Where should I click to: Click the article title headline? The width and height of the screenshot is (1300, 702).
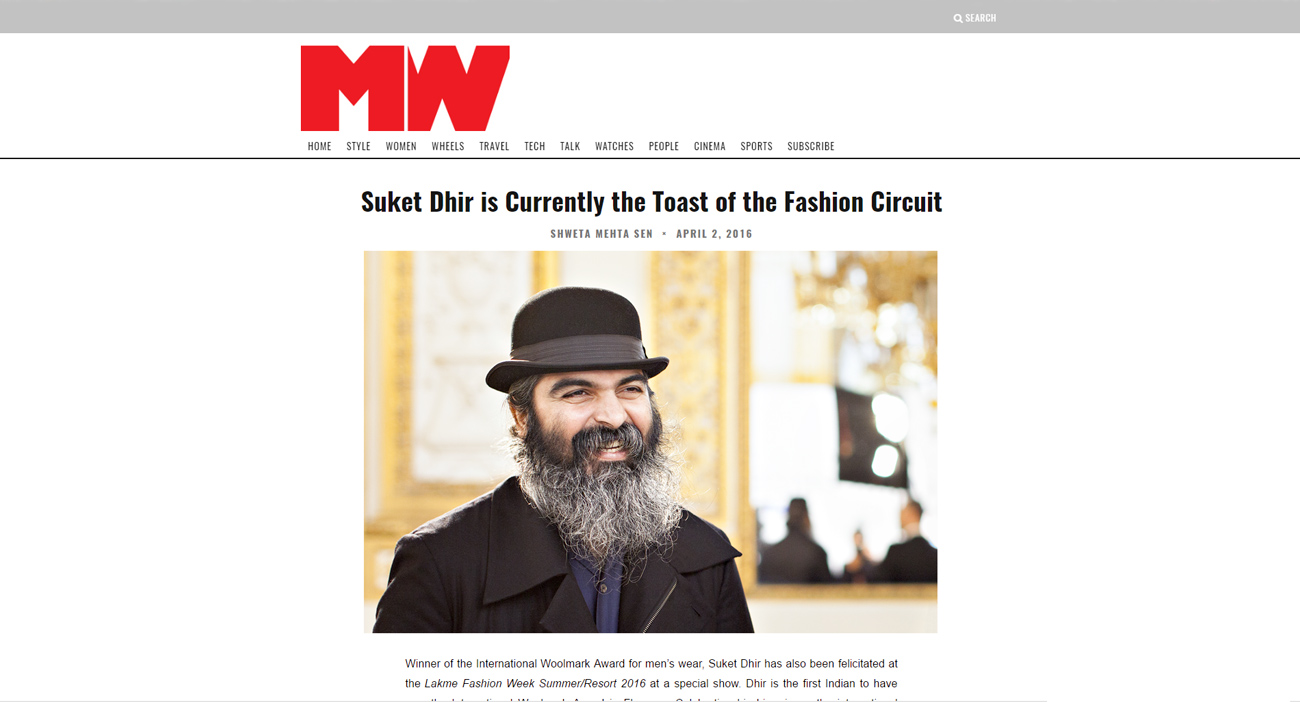click(x=651, y=202)
